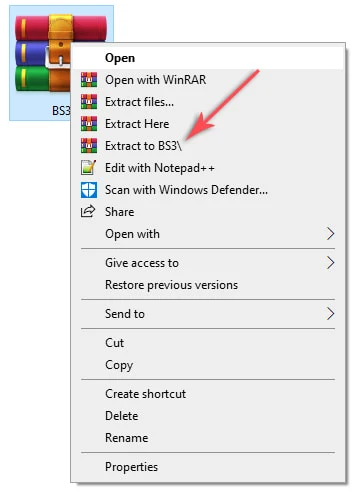This screenshot has width=362, height=504.
Task: Click the WinRAR icon beside Open with WinRAR
Action: click(x=89, y=80)
